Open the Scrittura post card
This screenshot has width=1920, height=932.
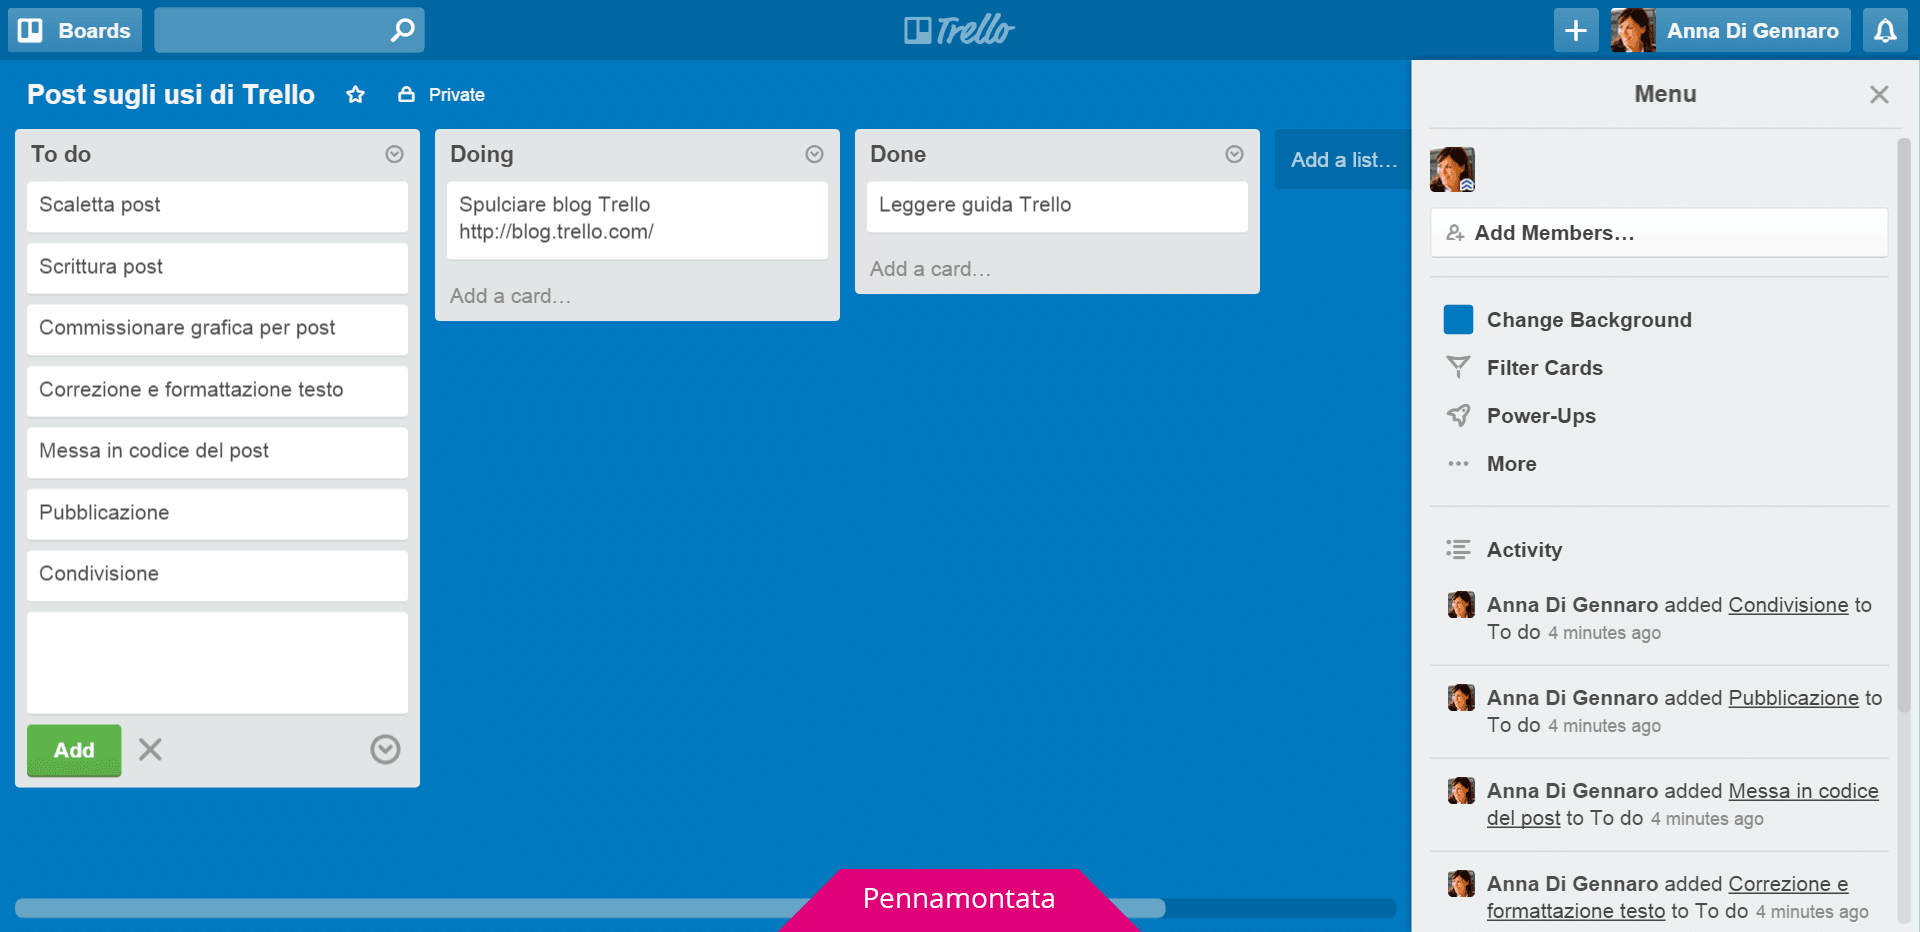click(x=217, y=268)
